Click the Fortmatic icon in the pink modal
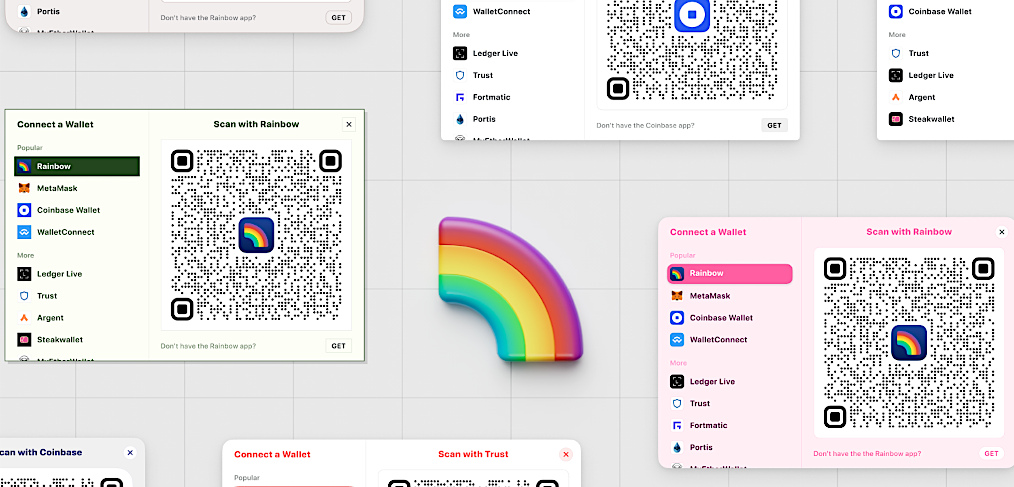Viewport: 1014px width, 487px height. [677, 426]
